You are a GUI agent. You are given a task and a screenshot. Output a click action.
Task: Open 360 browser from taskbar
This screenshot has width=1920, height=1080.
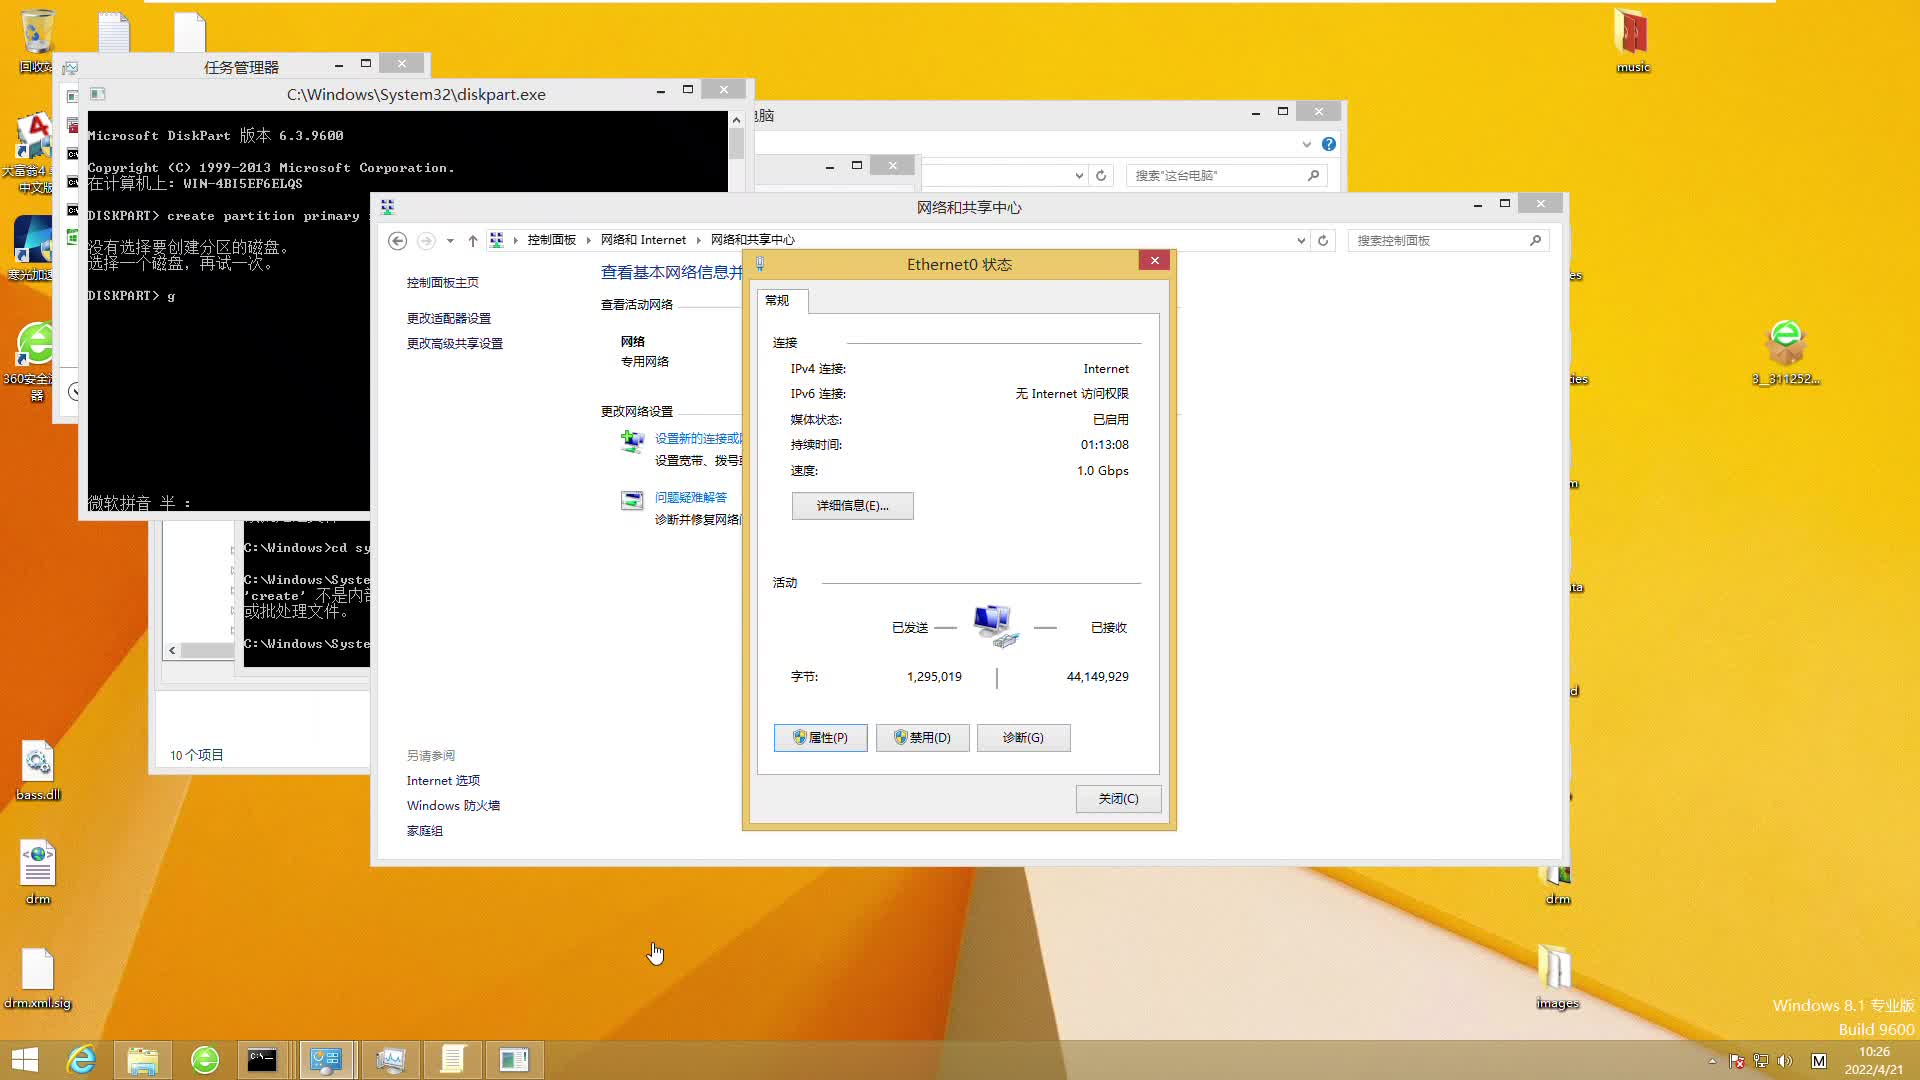[205, 1060]
